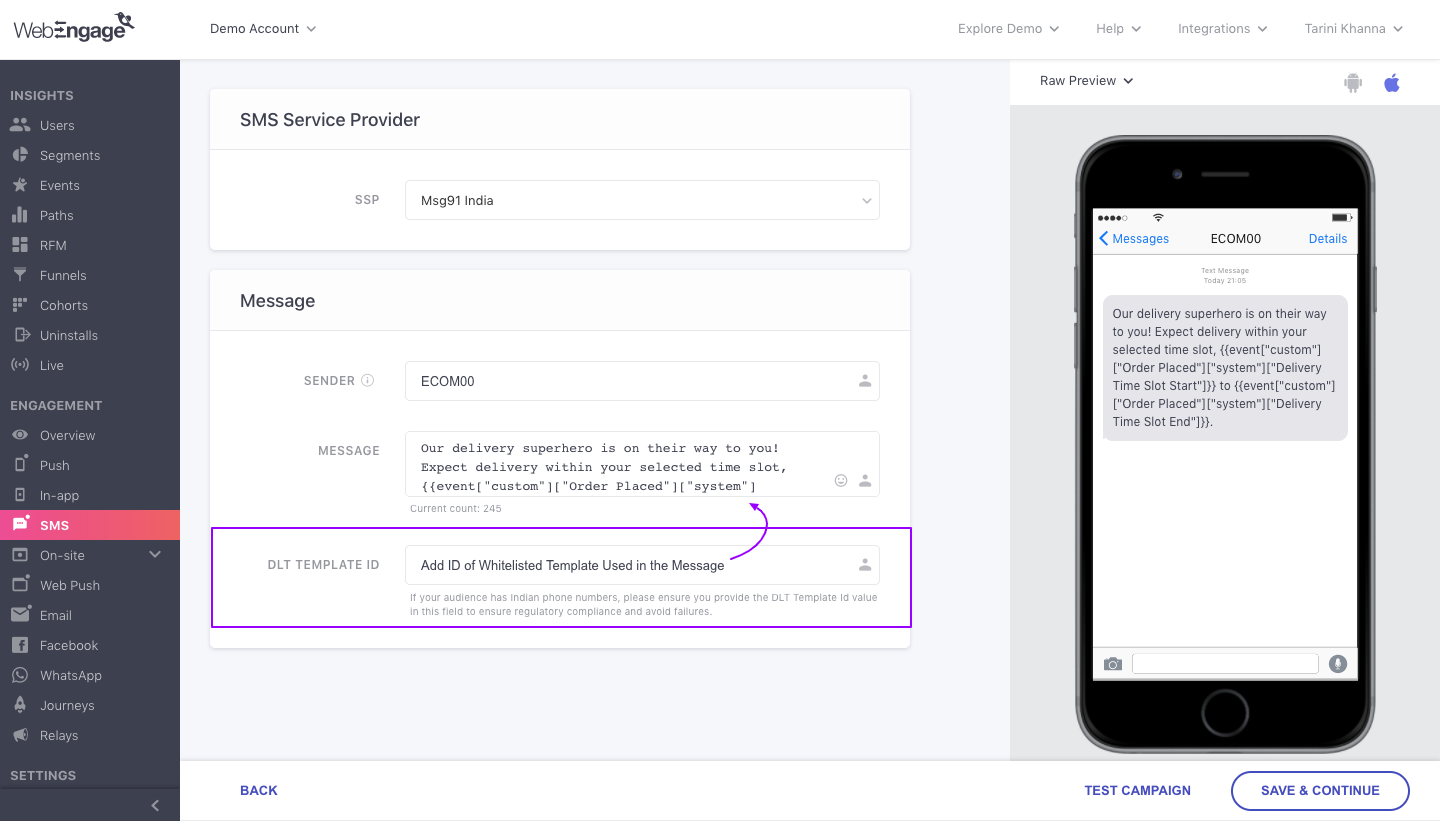Image resolution: width=1440 pixels, height=821 pixels.
Task: Open Paths bar chart icon
Action: [x=20, y=215]
